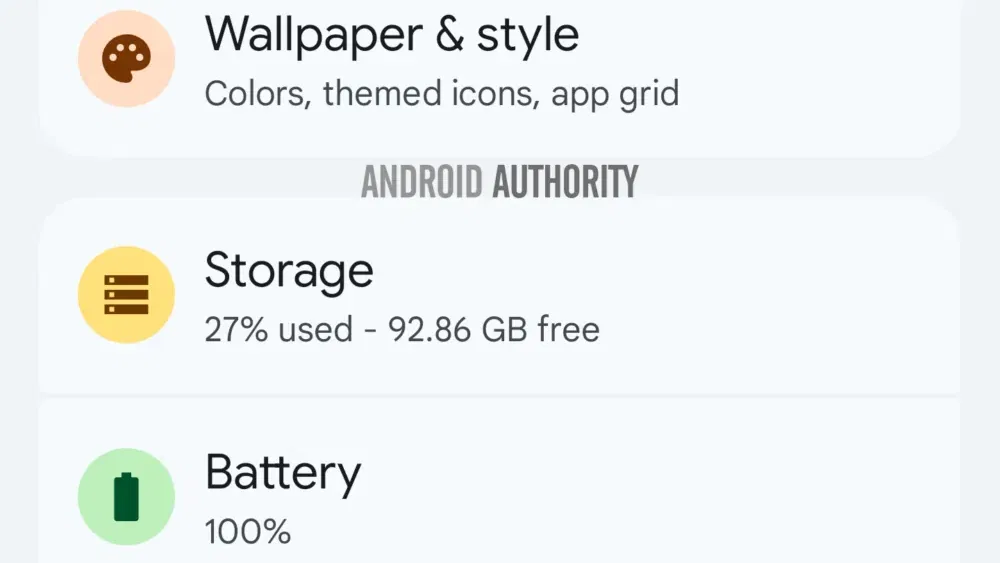The height and width of the screenshot is (563, 1000).
Task: Click the Android Authority watermark
Action: (x=499, y=182)
